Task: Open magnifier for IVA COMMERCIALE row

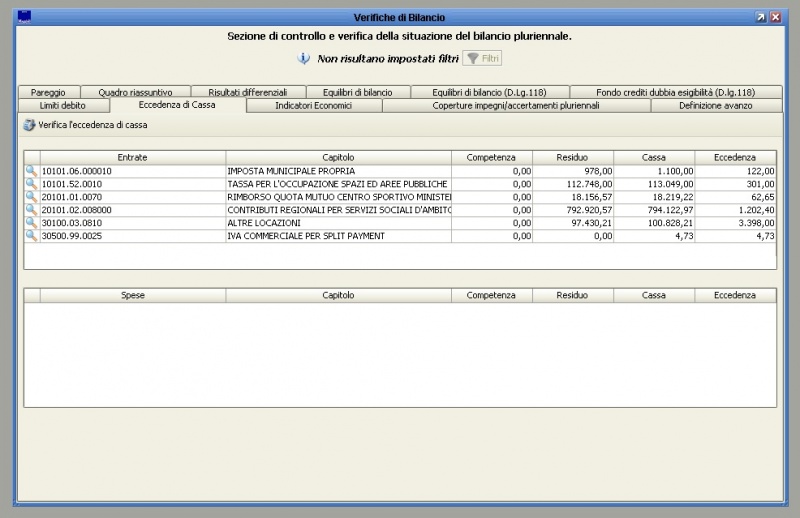Action: (x=31, y=236)
